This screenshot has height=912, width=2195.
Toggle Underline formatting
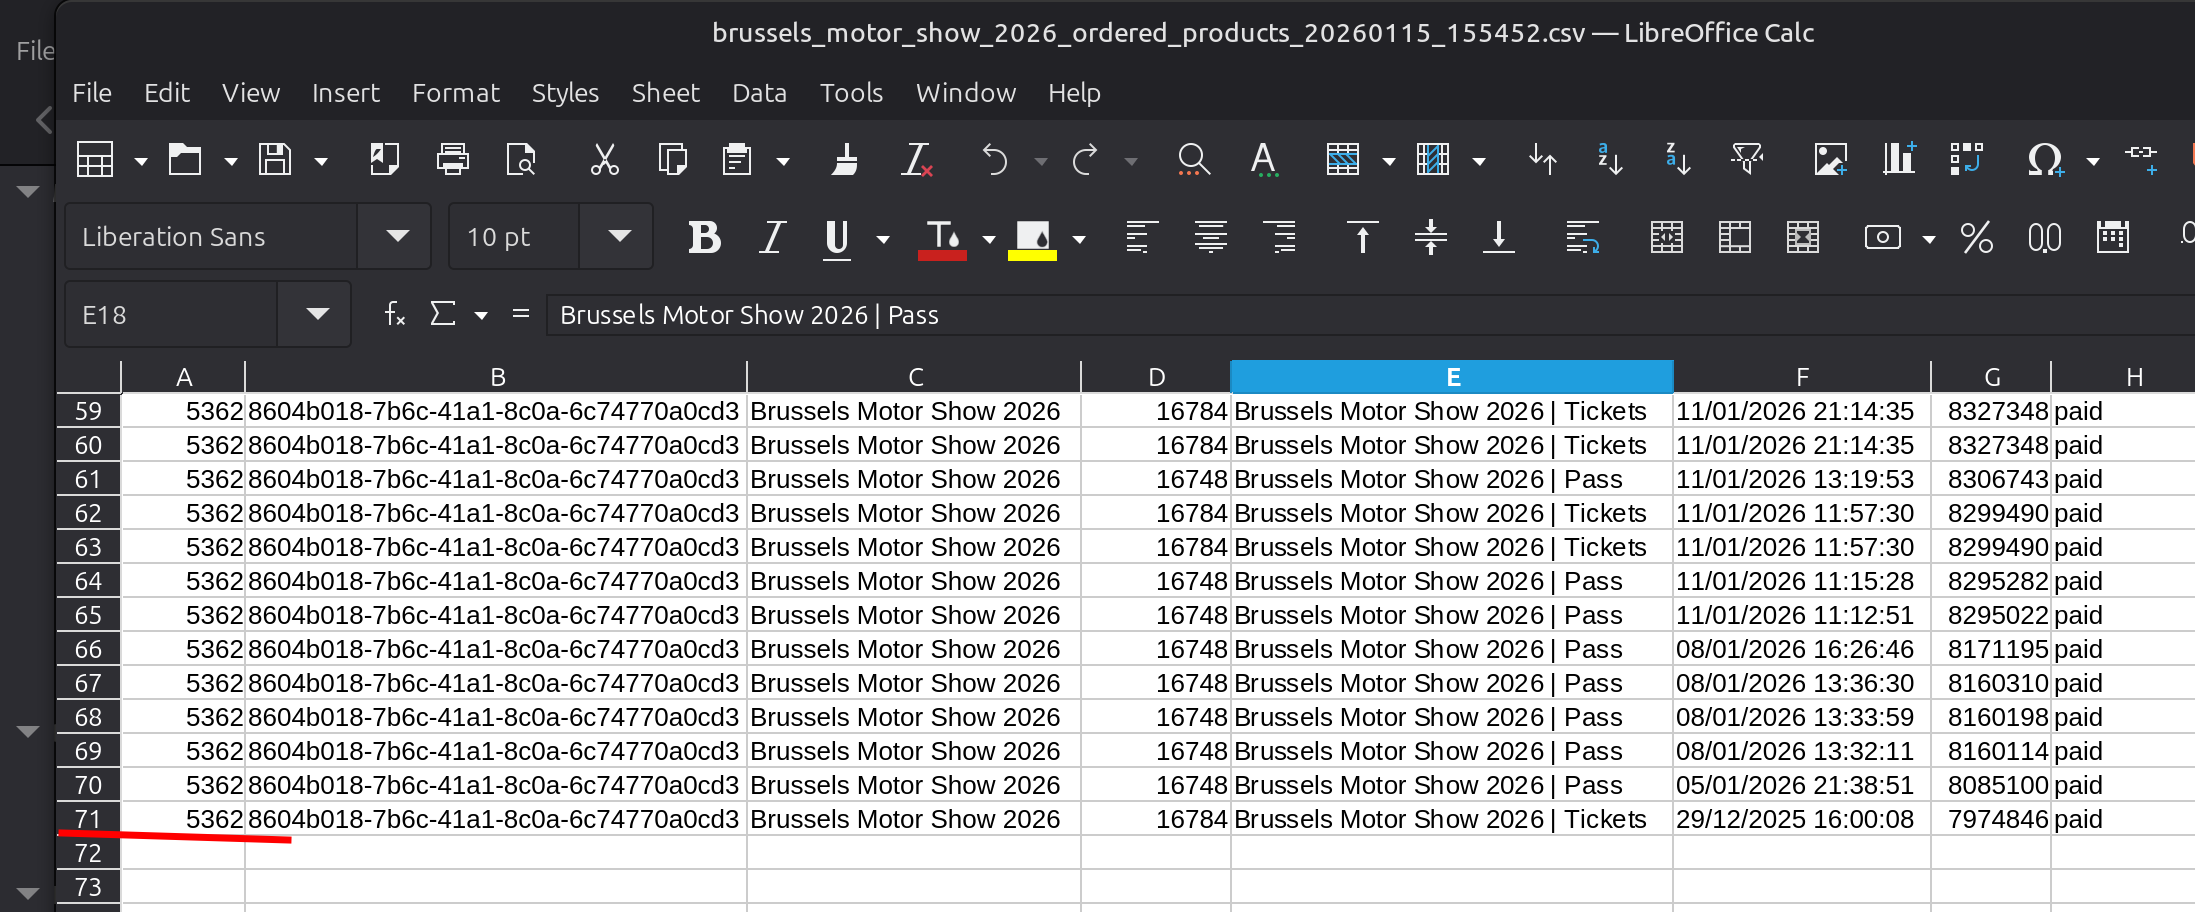pos(838,238)
